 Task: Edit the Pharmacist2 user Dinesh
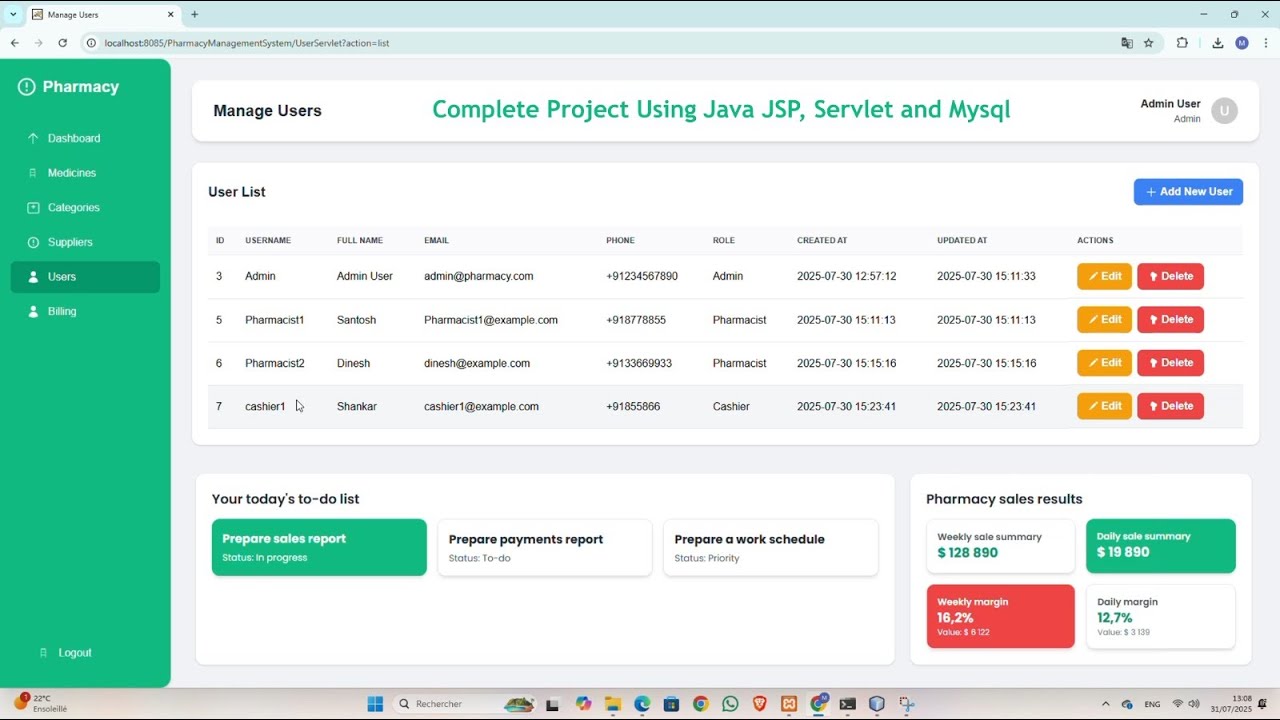point(1104,363)
